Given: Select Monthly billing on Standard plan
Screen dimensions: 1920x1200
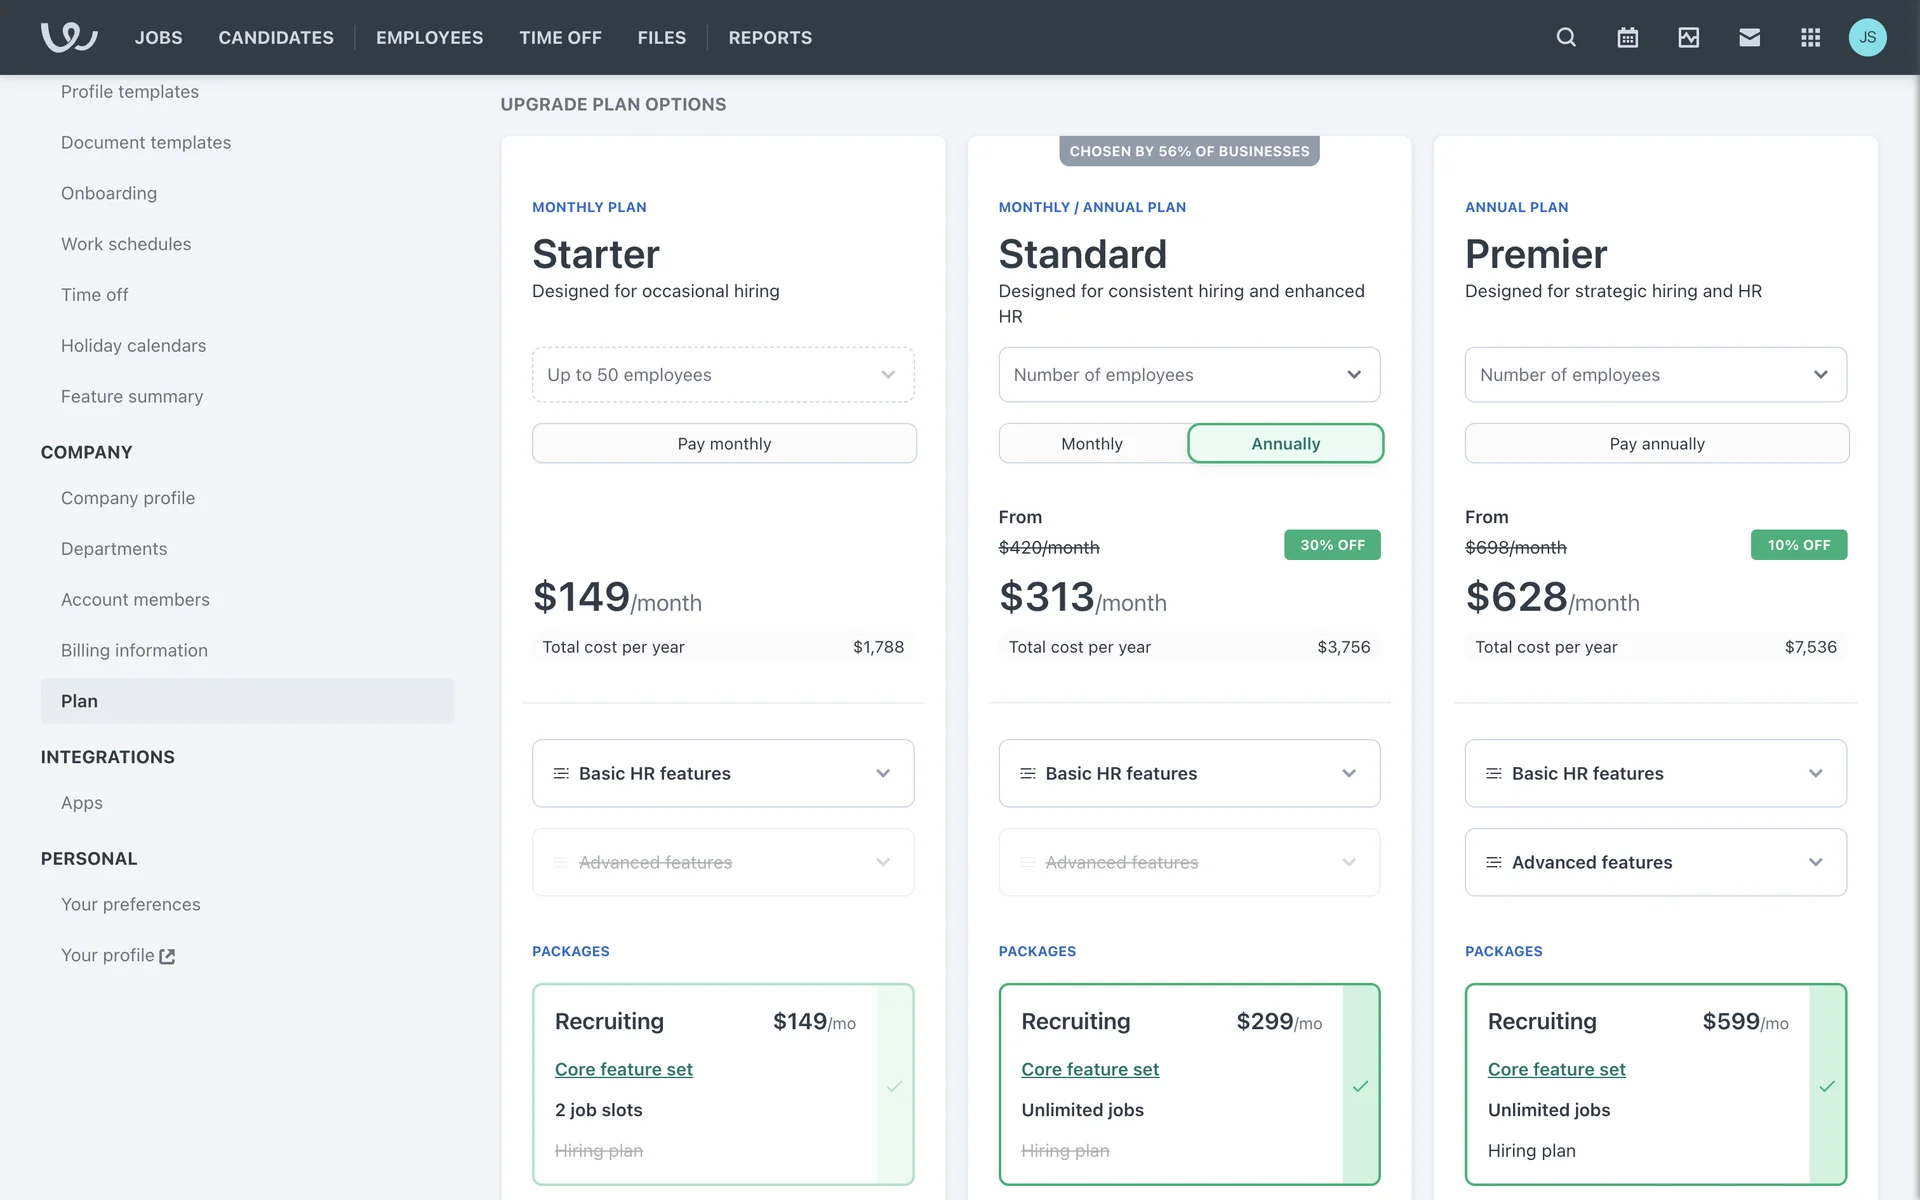Looking at the screenshot, I should (1092, 443).
